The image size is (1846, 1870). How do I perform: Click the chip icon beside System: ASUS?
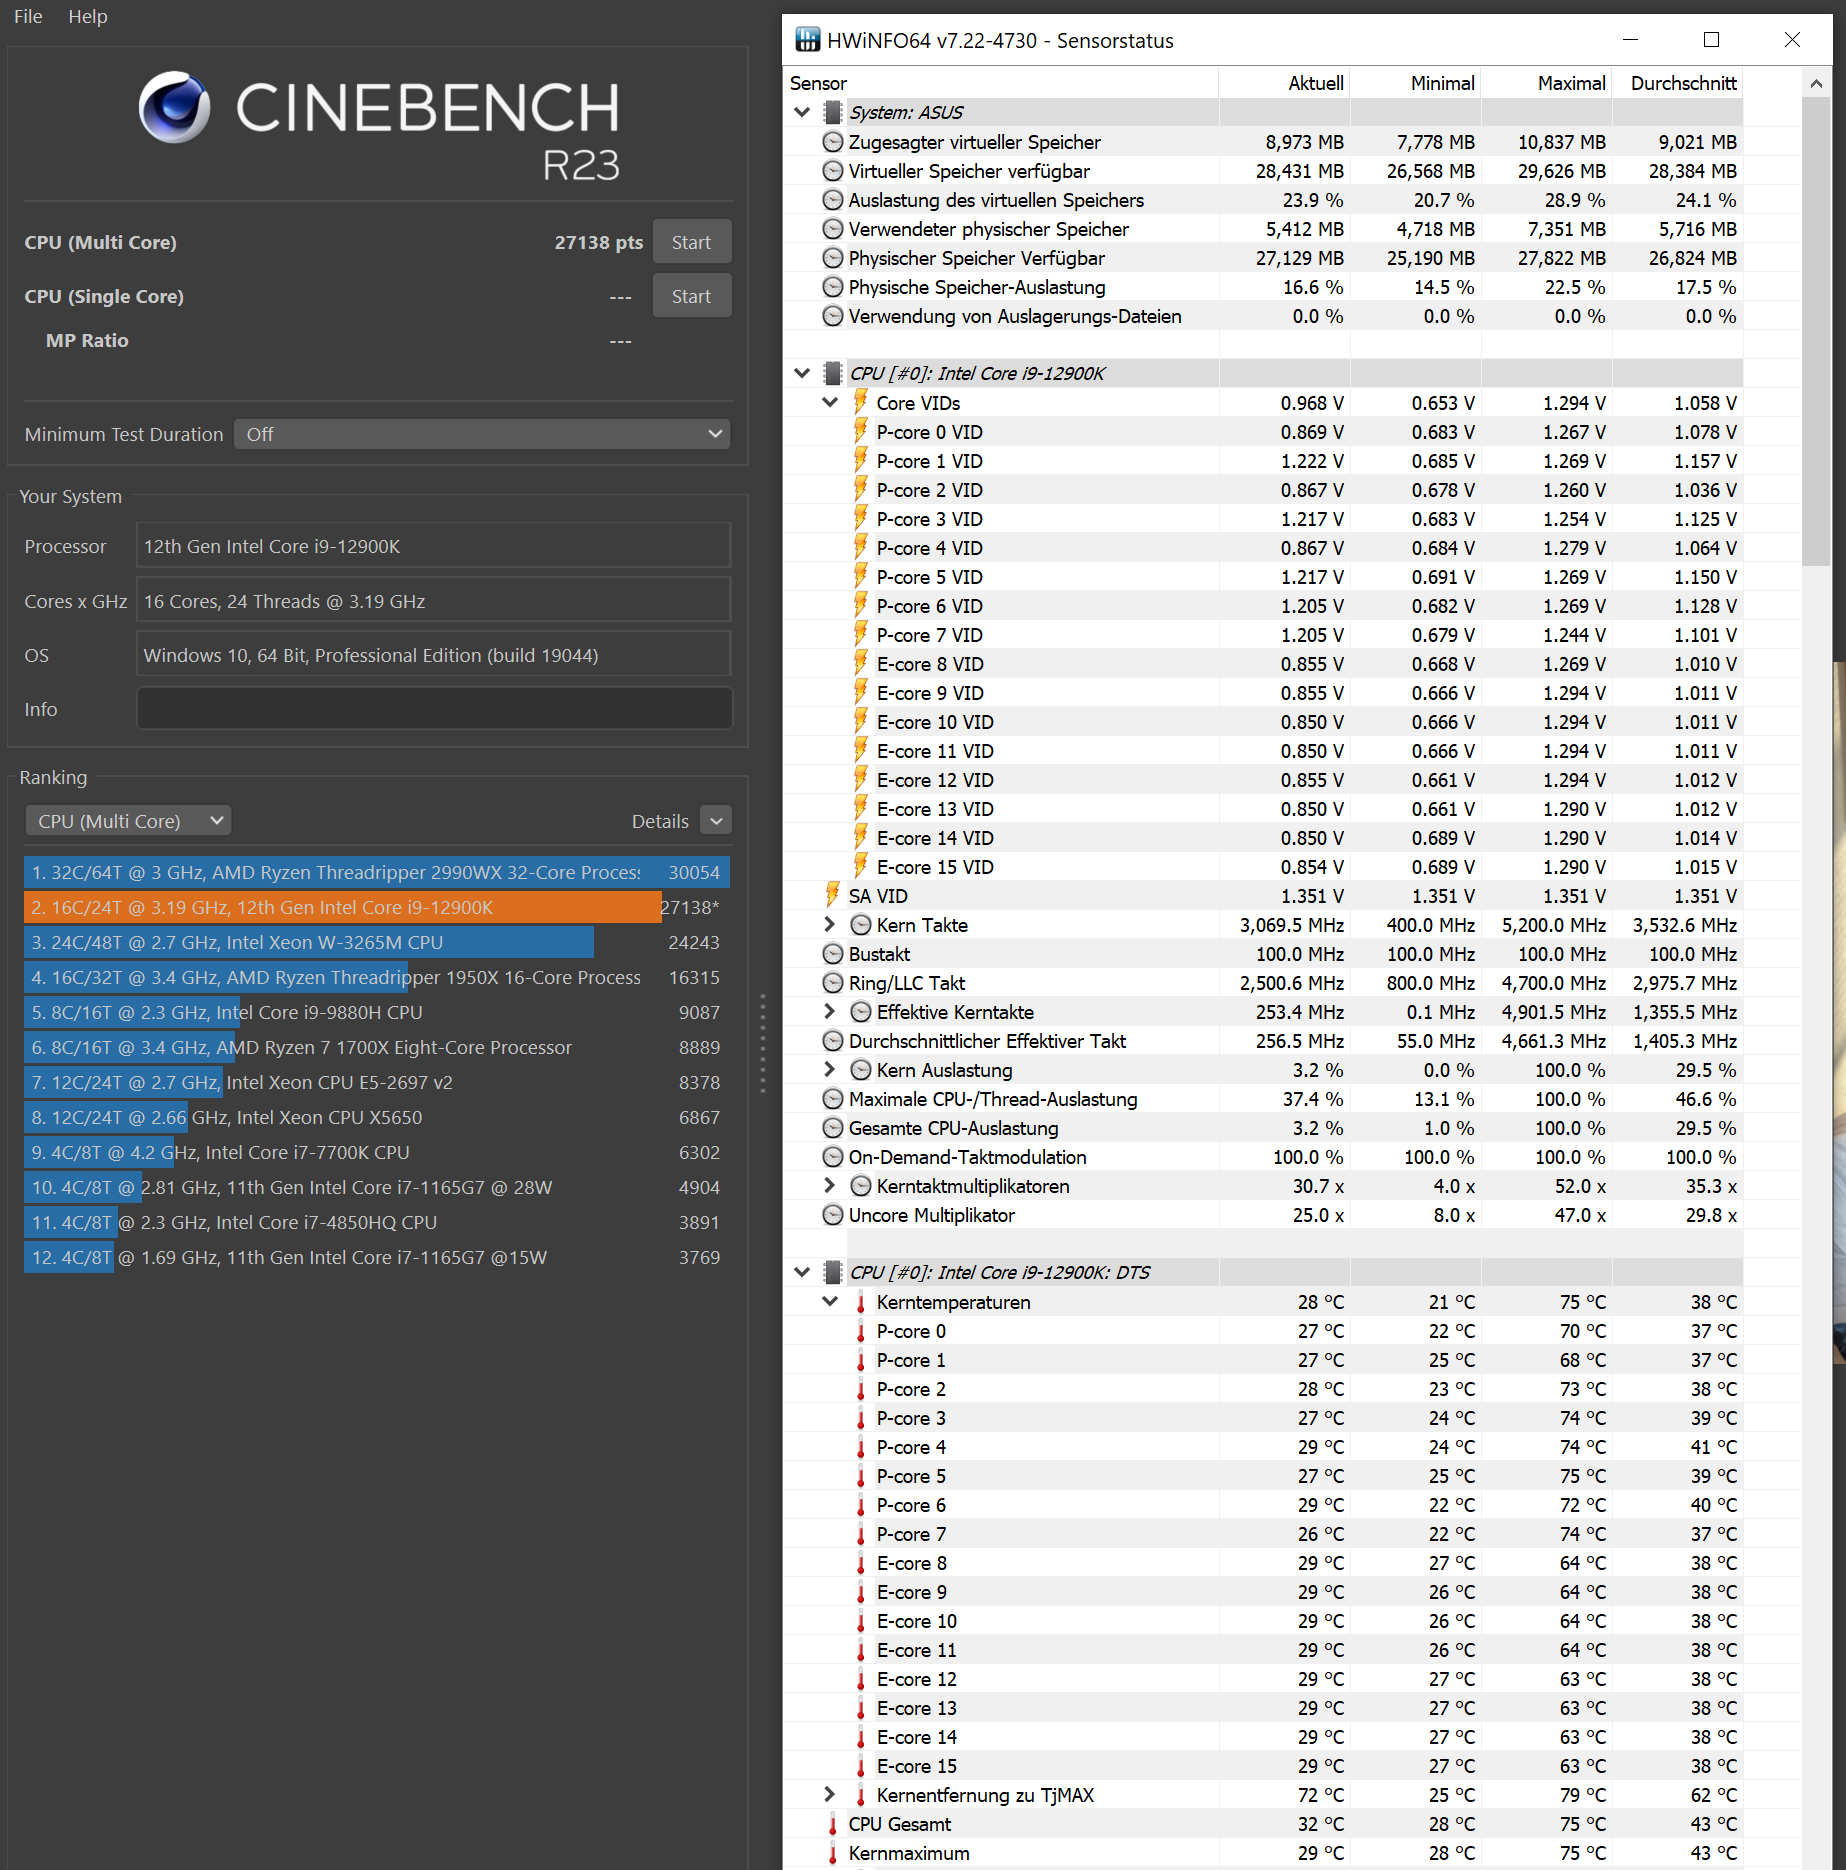click(x=832, y=112)
